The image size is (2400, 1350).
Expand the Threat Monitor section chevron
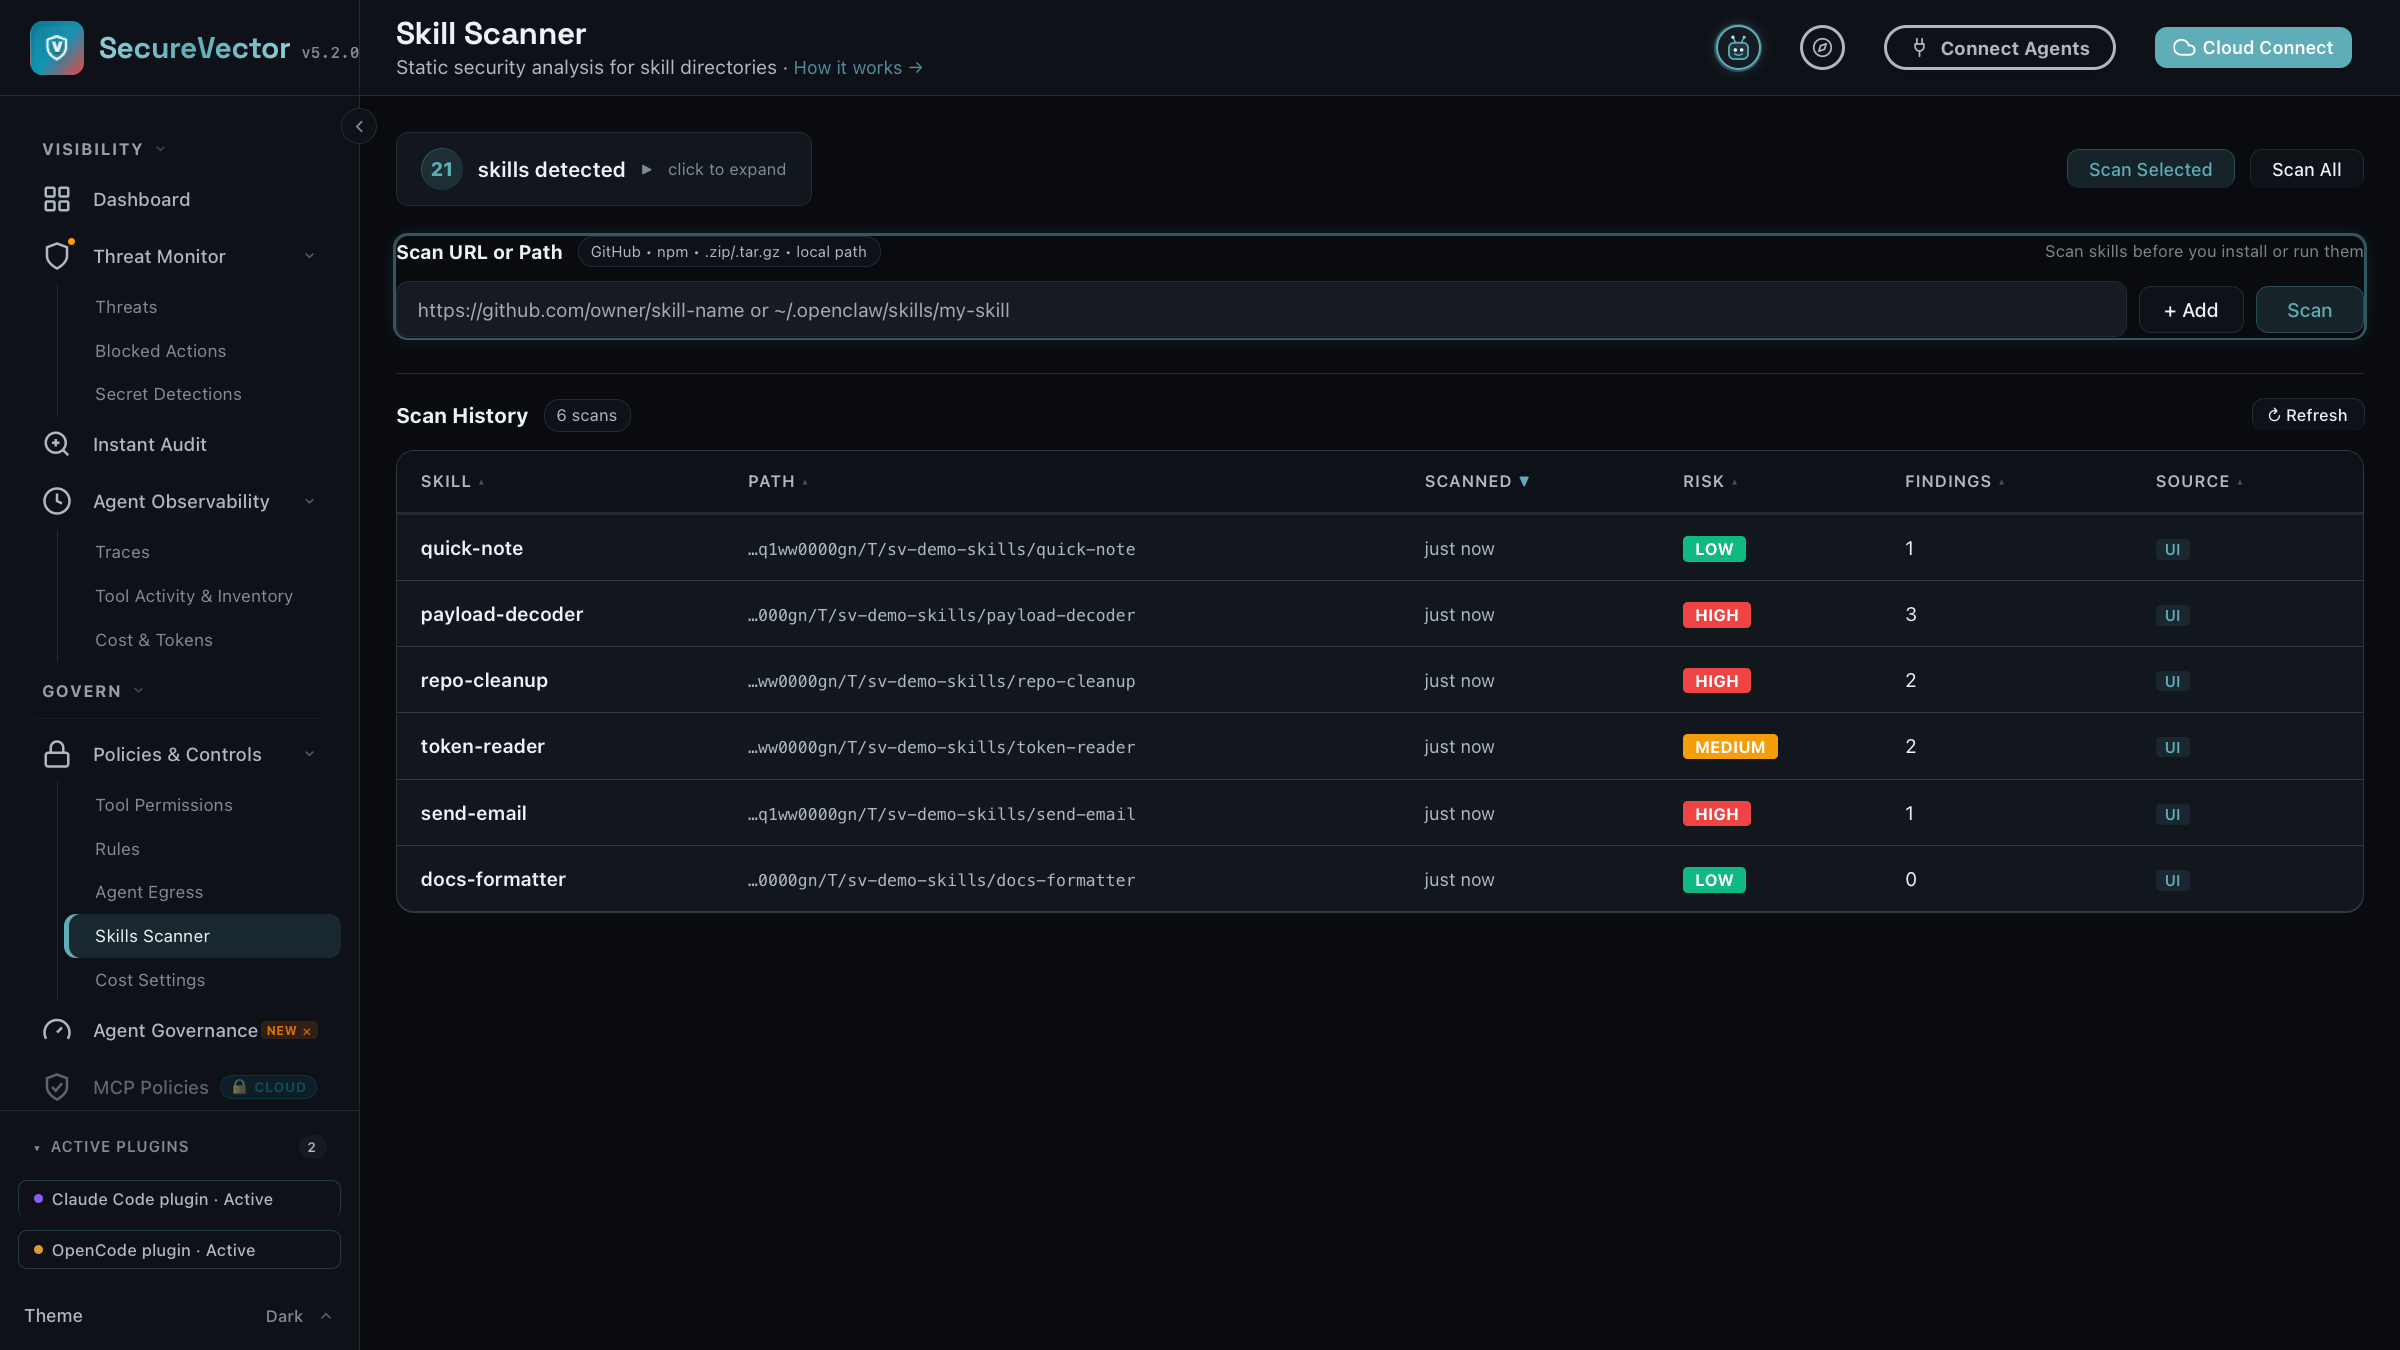(x=310, y=256)
